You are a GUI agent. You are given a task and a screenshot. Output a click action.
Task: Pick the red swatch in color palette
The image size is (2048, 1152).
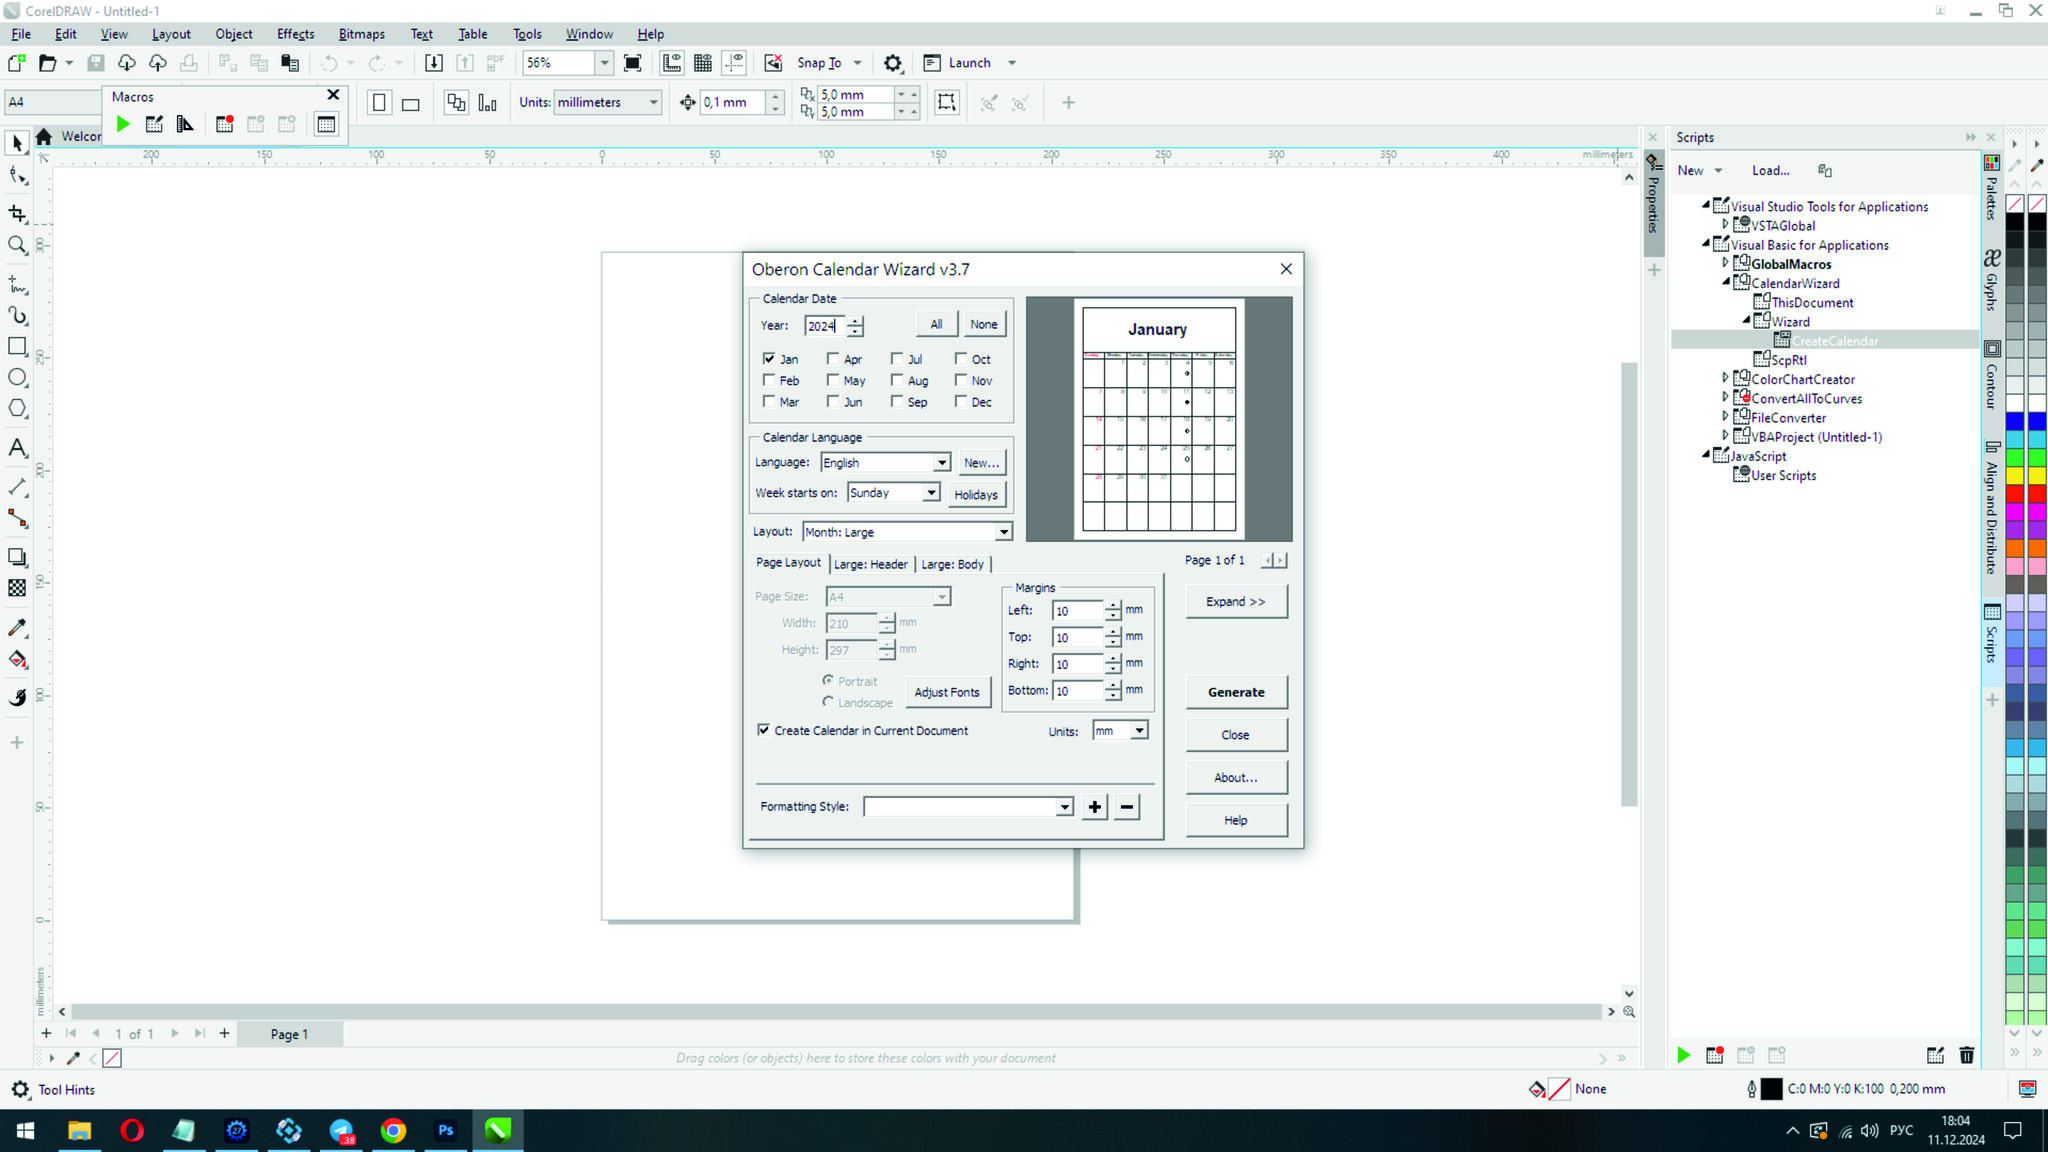click(x=2015, y=494)
